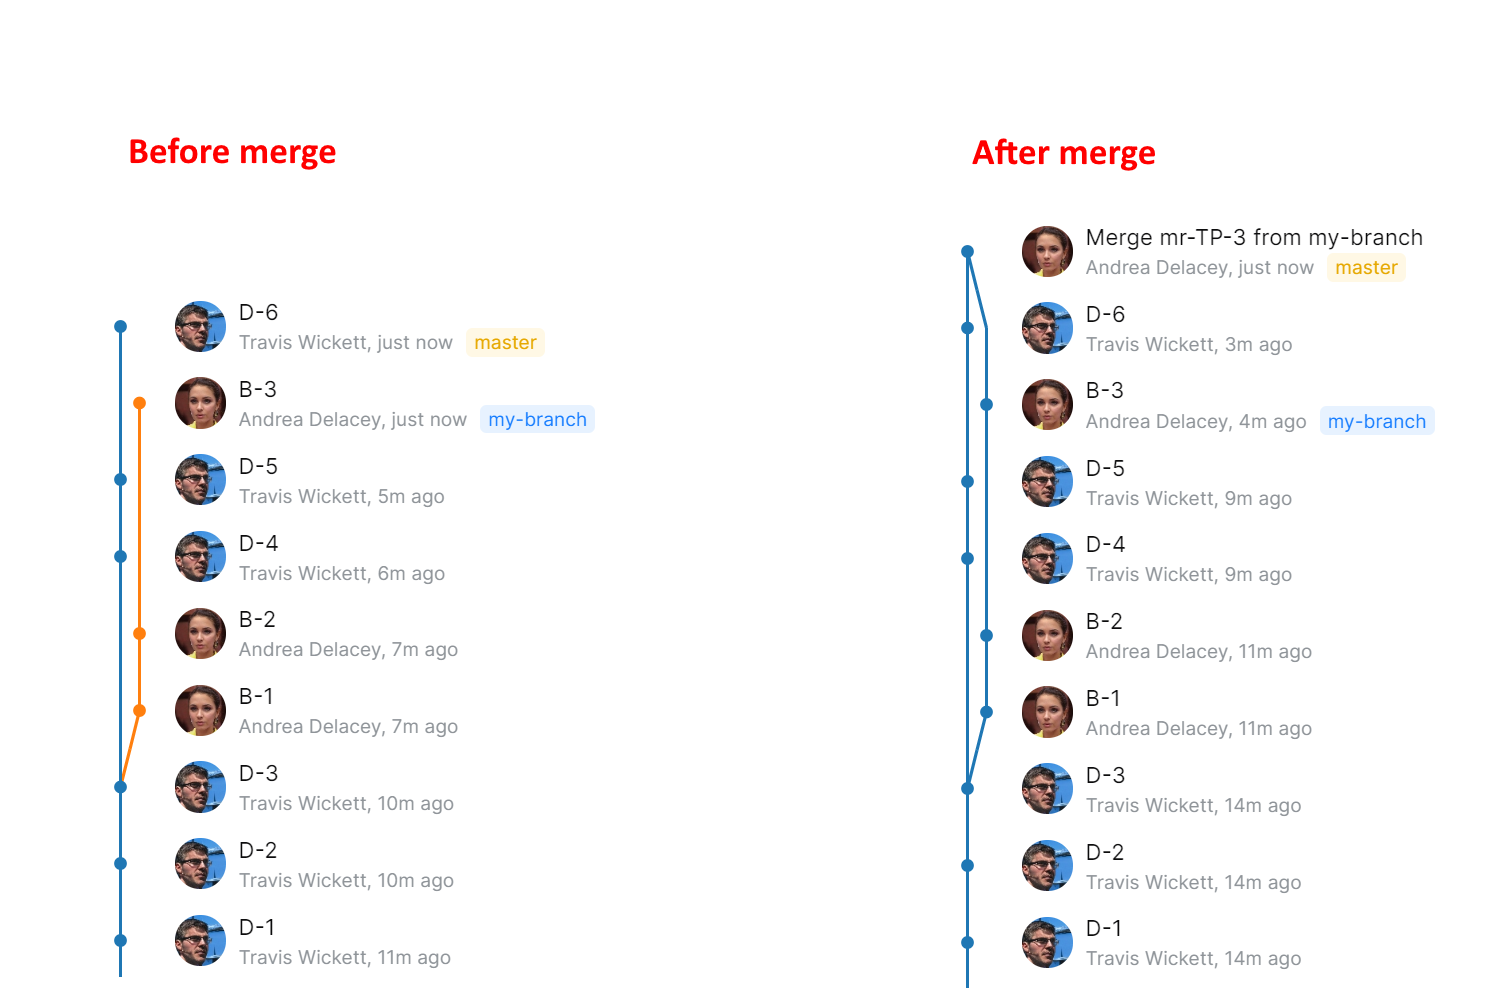Click the my-branch label pill before merge
The image size is (1500, 1000).
coord(538,419)
